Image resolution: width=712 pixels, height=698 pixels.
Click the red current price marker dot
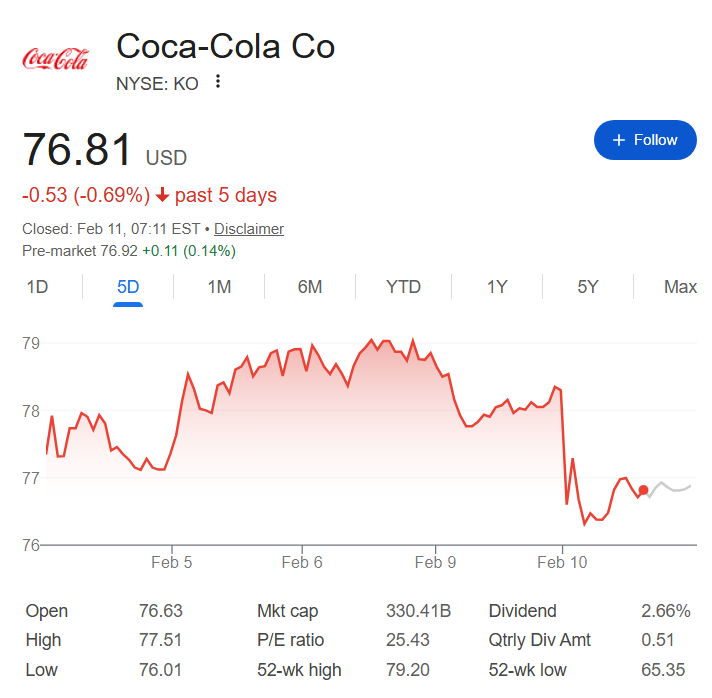[x=643, y=490]
